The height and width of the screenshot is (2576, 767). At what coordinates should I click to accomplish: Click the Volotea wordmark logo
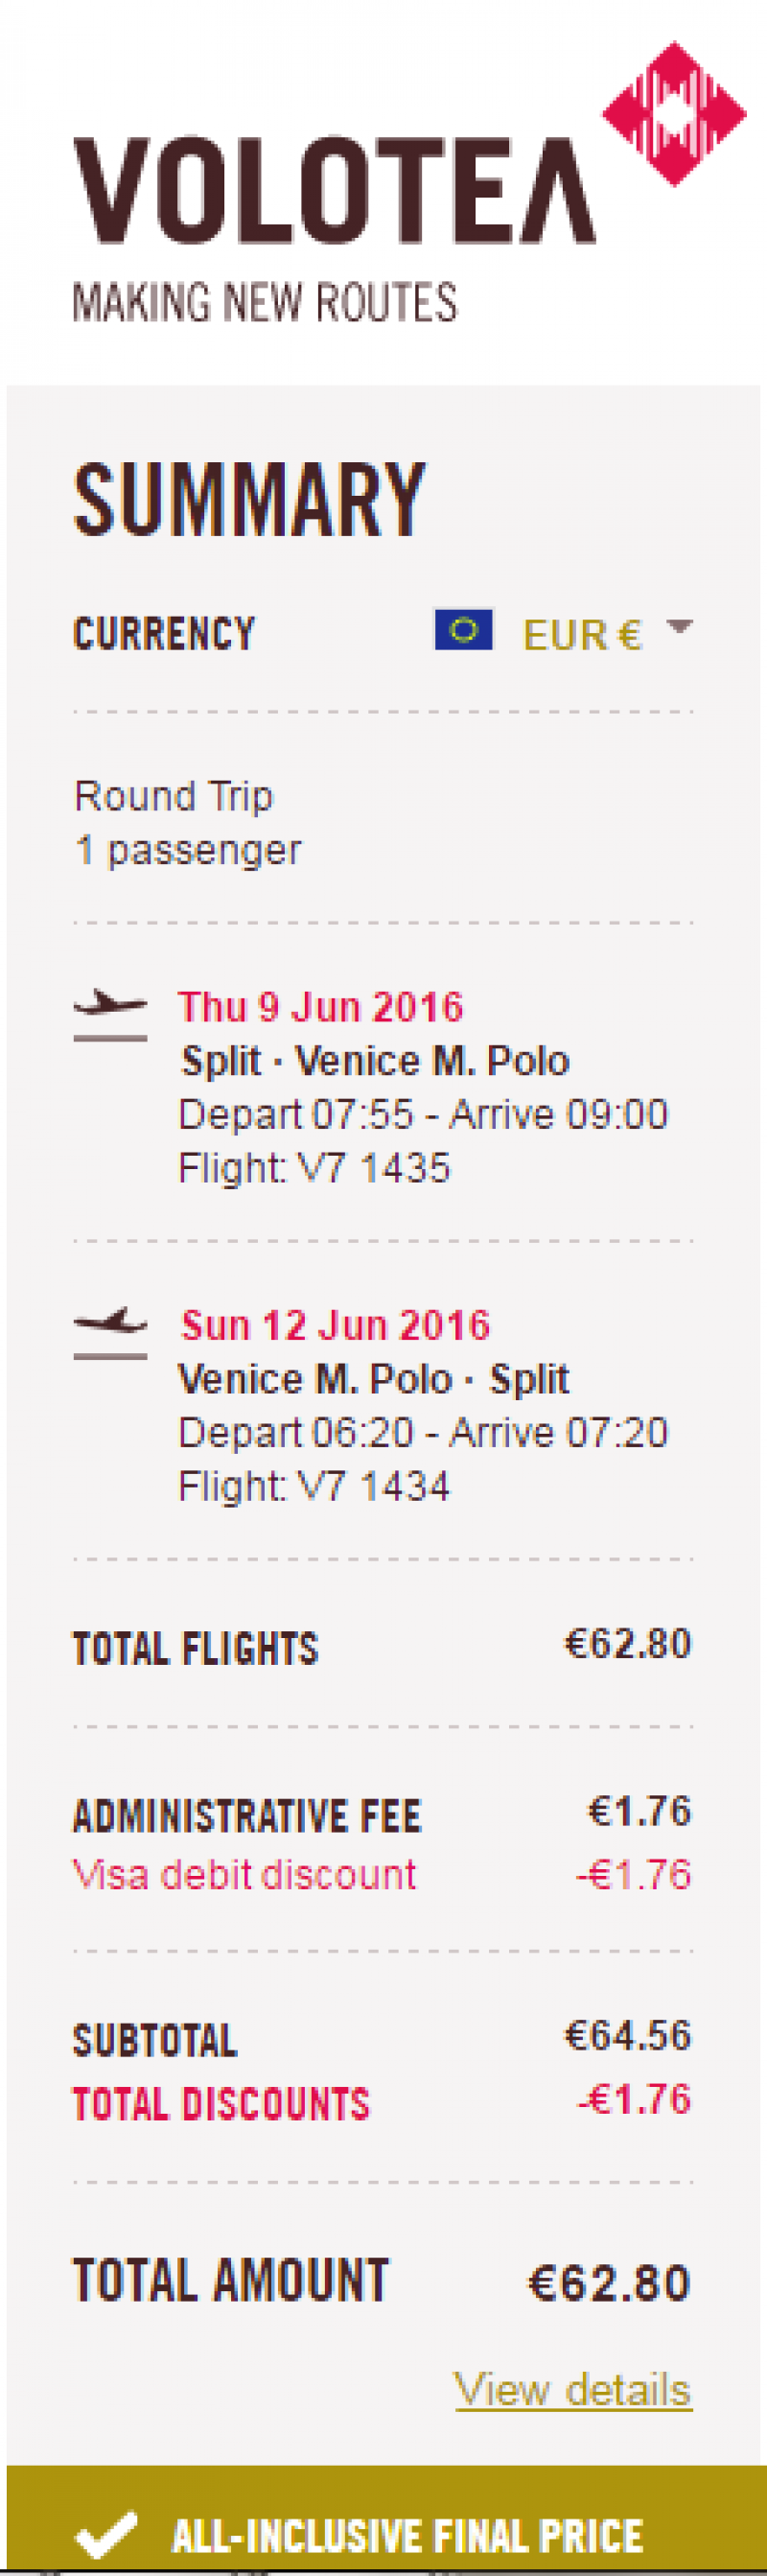pos(334,191)
